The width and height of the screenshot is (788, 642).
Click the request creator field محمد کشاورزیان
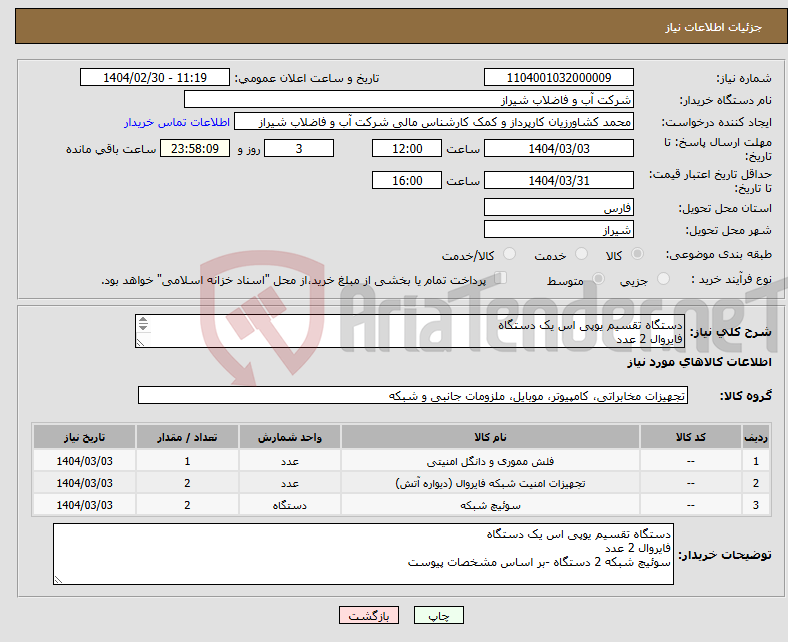click(434, 122)
